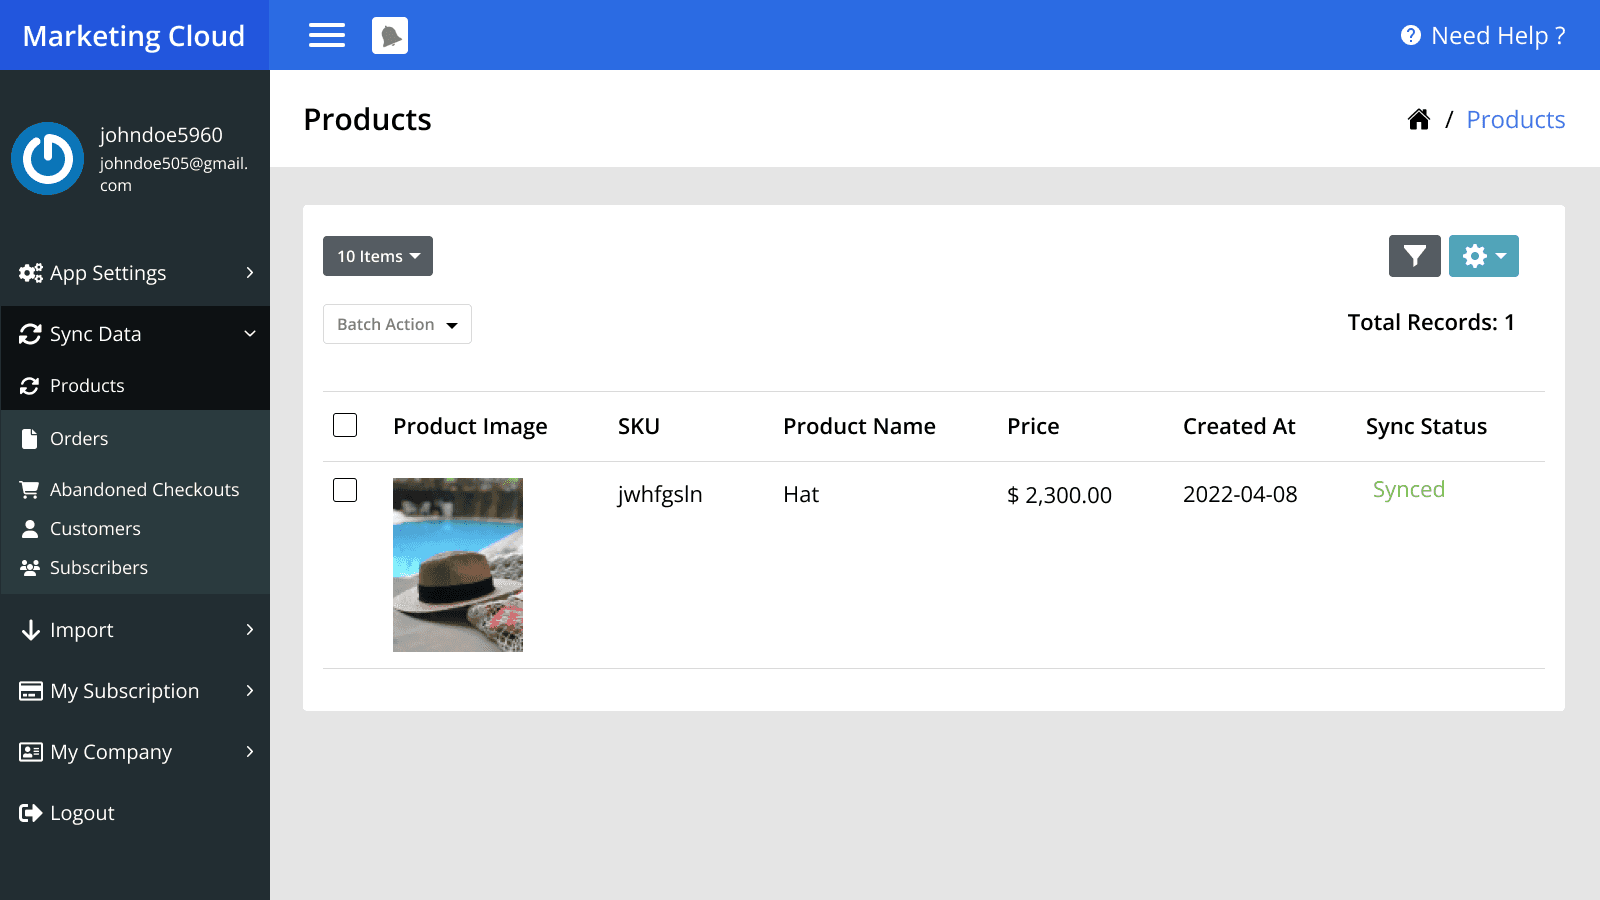Open the notification bell icon
The image size is (1600, 900).
390,35
